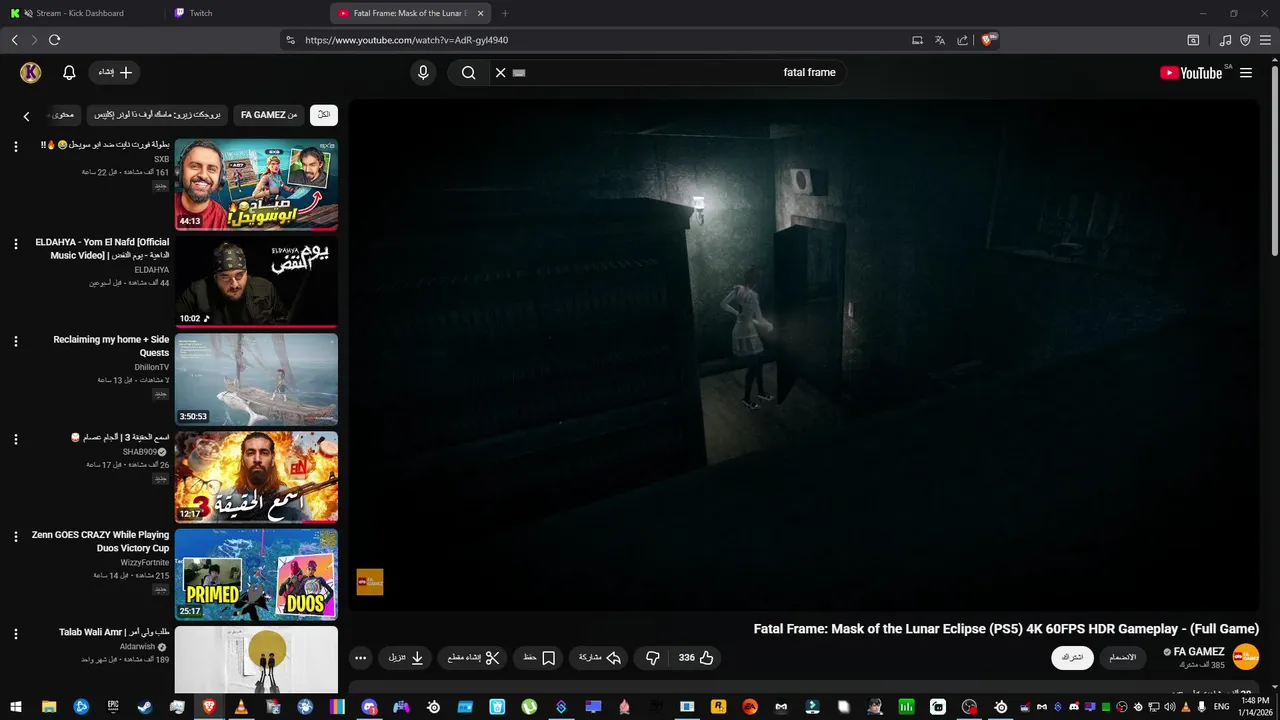Open VLC media player from the taskbar

pos(241,707)
